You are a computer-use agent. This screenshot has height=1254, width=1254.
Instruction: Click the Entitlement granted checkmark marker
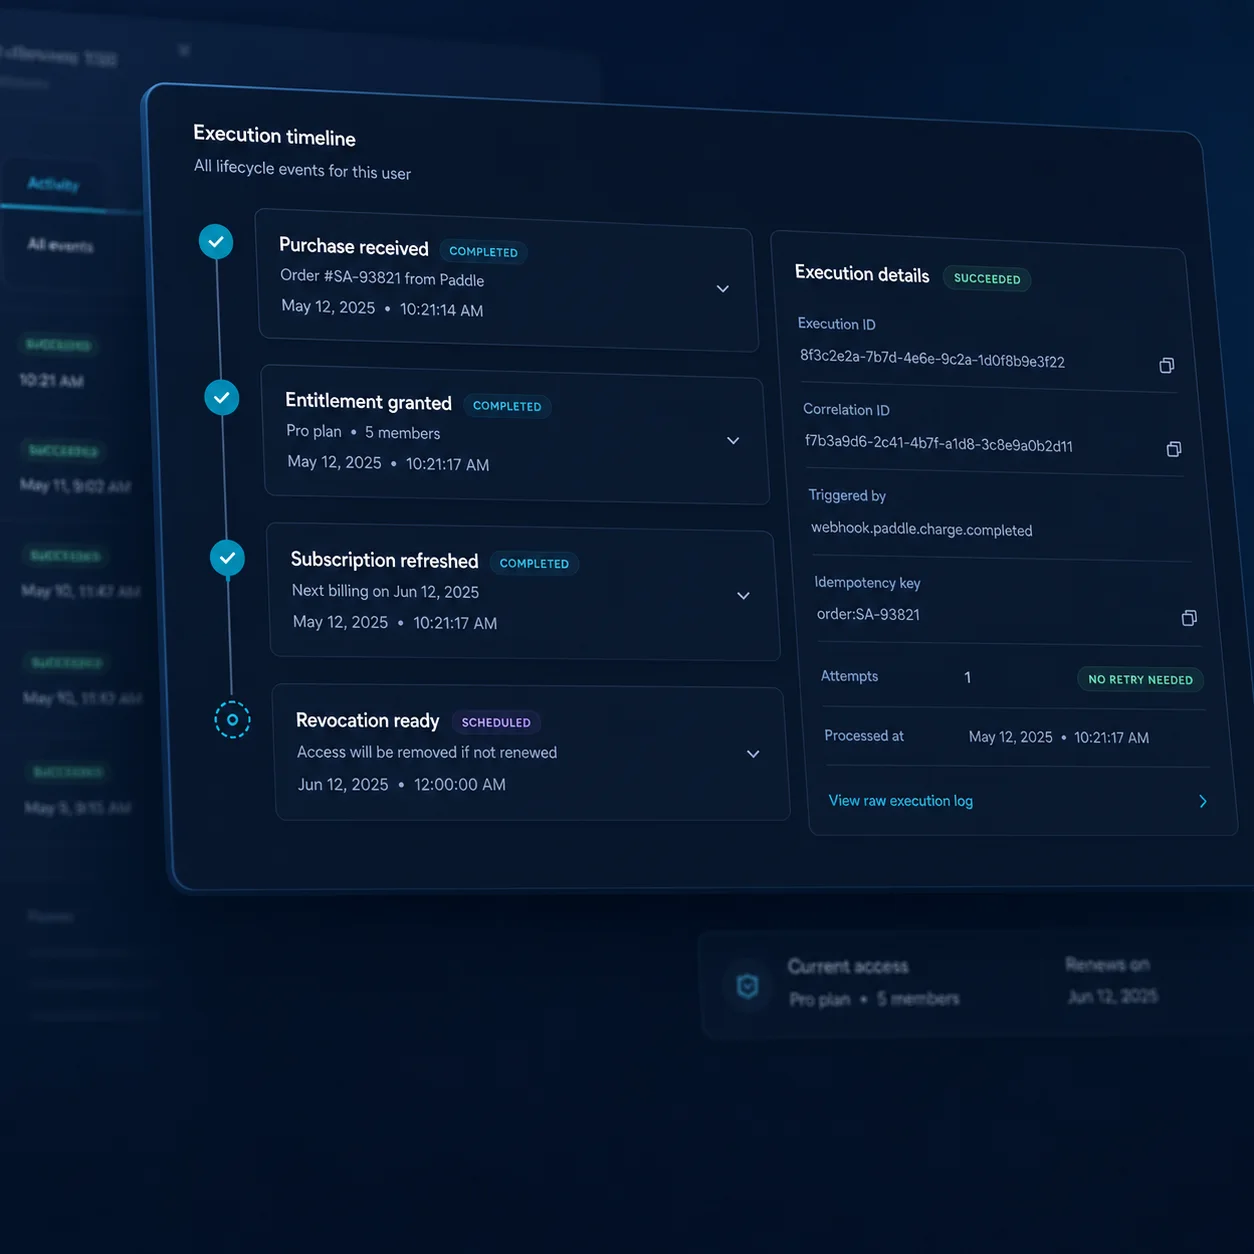pos(222,397)
